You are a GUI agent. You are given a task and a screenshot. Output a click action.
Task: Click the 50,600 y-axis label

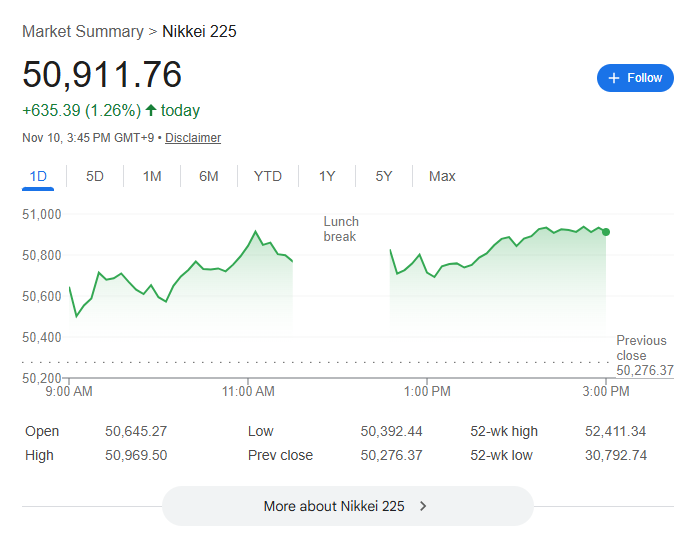(x=42, y=296)
